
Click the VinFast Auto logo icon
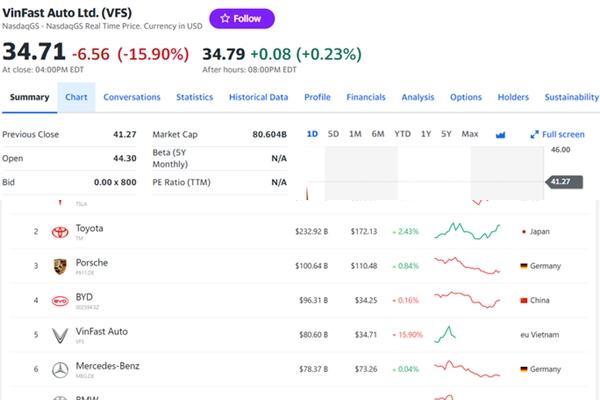point(59,335)
